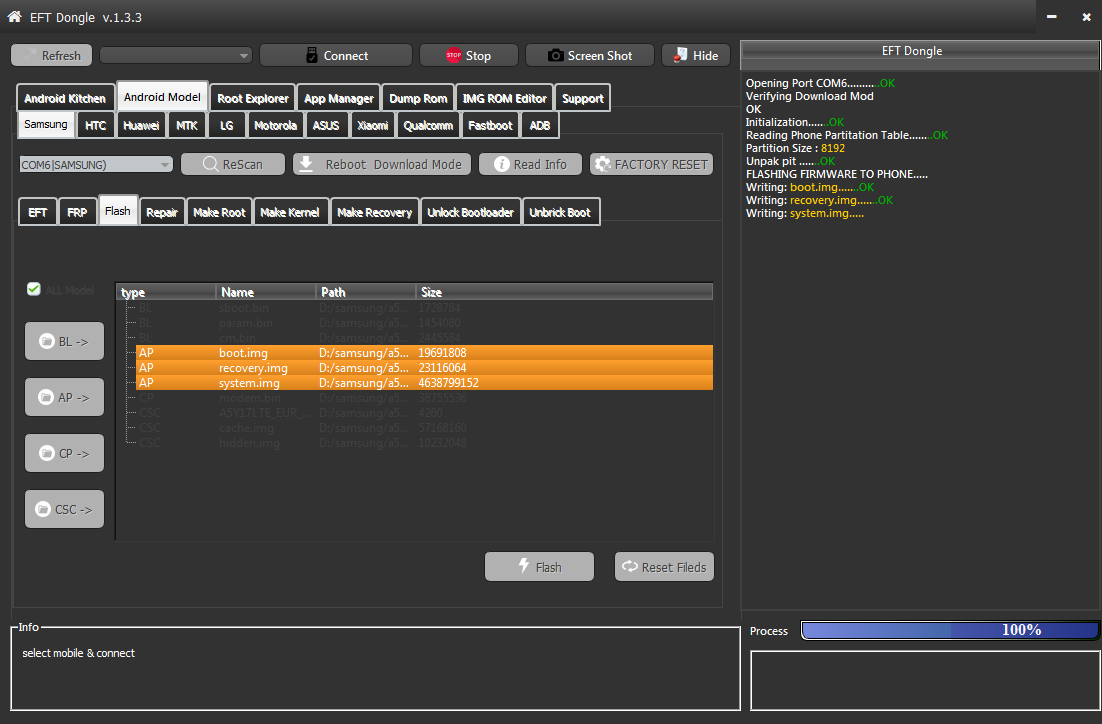This screenshot has height=724, width=1102.
Task: Click the Connect button with USB icon
Action: click(x=336, y=56)
